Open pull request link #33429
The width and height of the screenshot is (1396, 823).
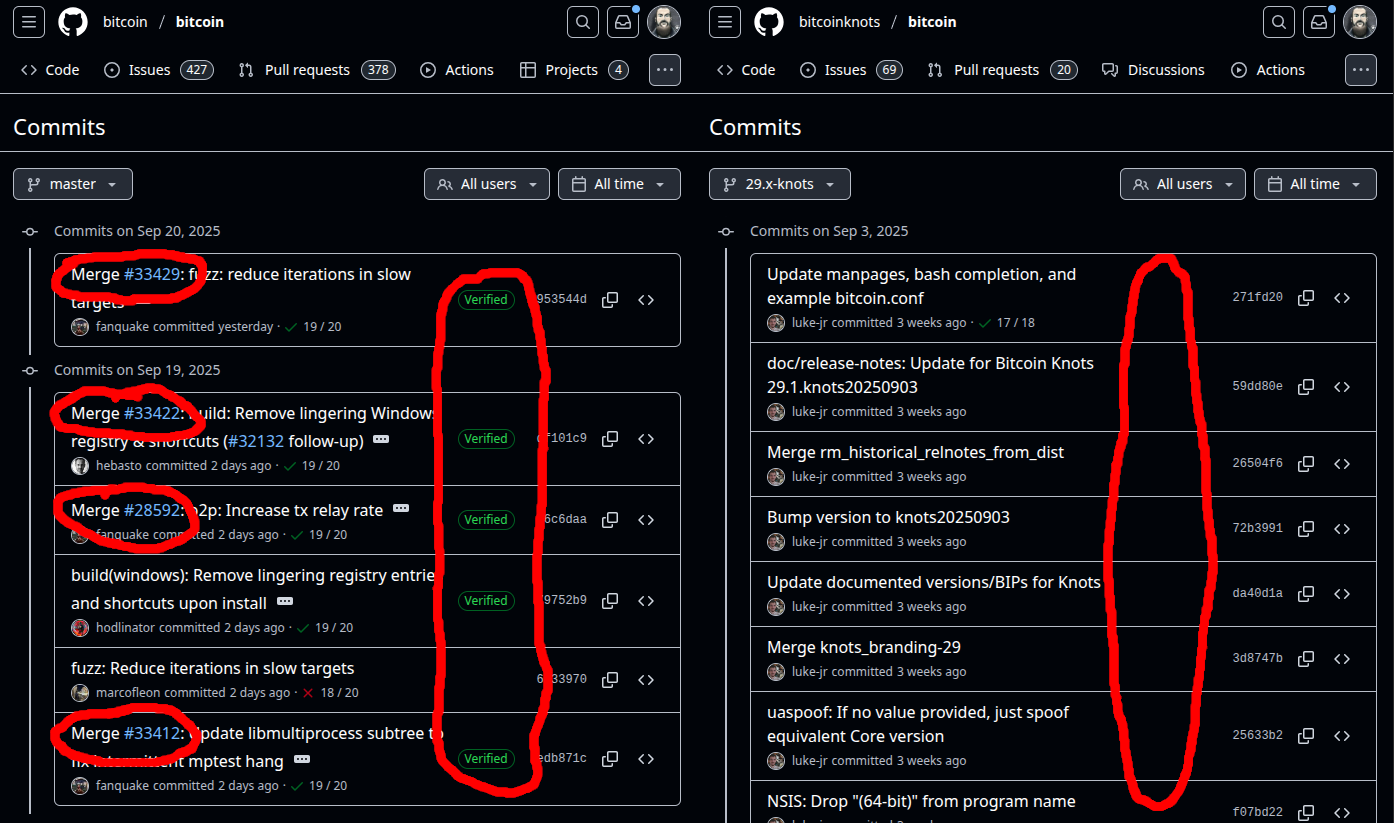click(x=152, y=274)
